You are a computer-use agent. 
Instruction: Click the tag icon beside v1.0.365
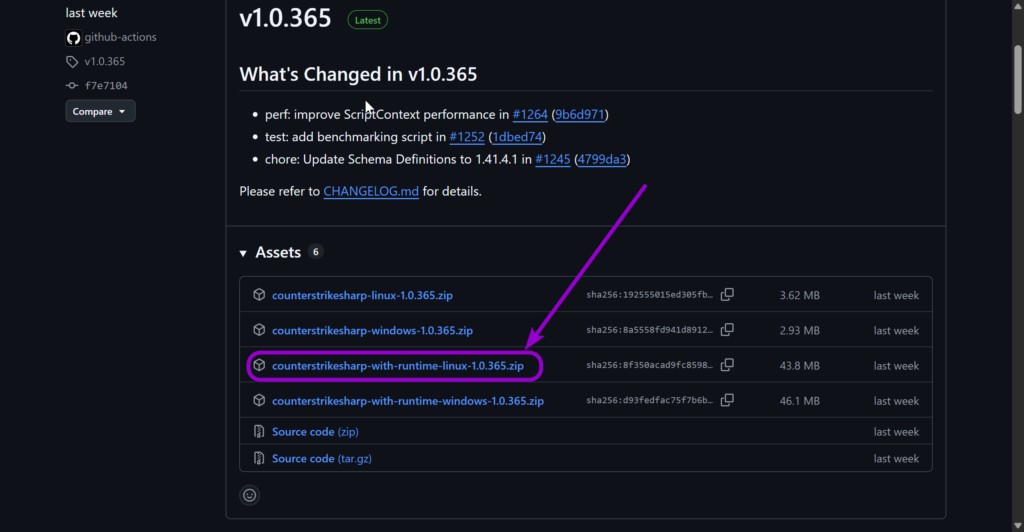pos(72,62)
